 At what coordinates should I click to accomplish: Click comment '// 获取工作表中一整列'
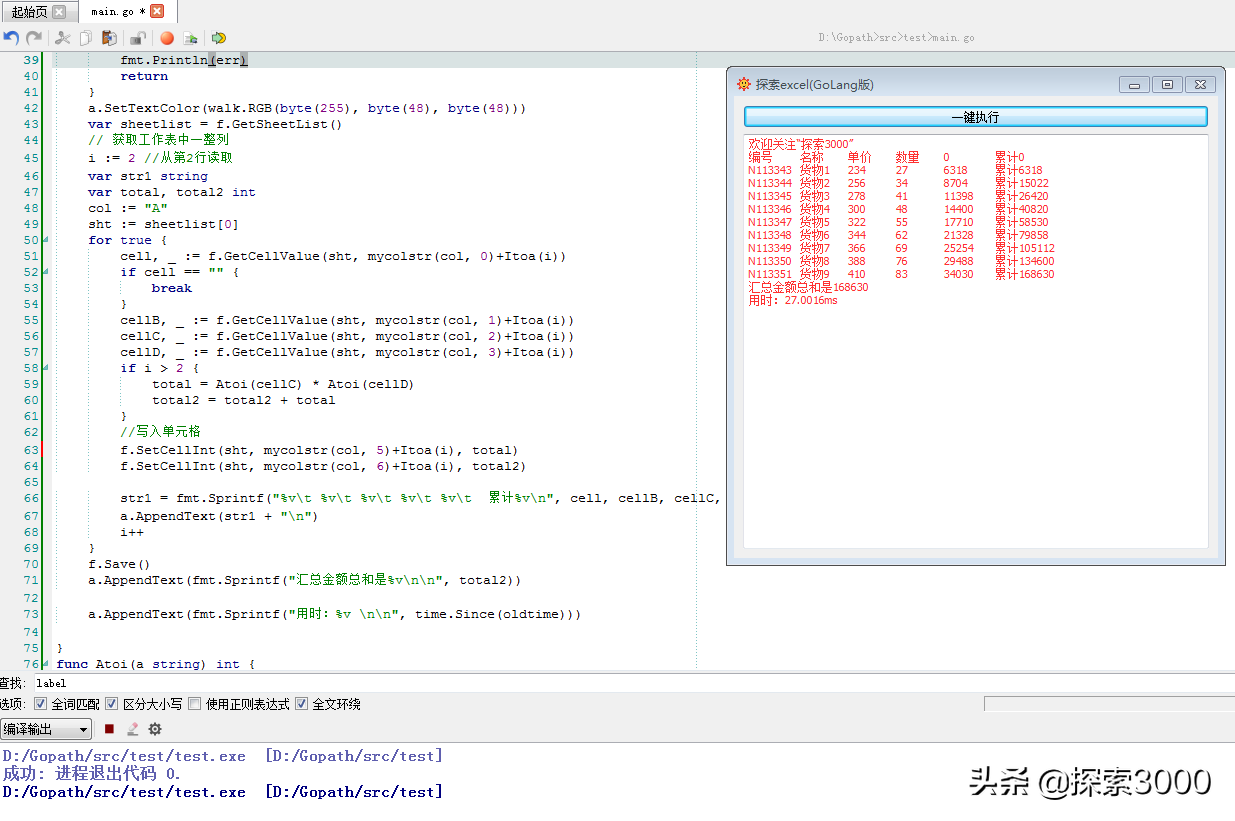coord(158,140)
